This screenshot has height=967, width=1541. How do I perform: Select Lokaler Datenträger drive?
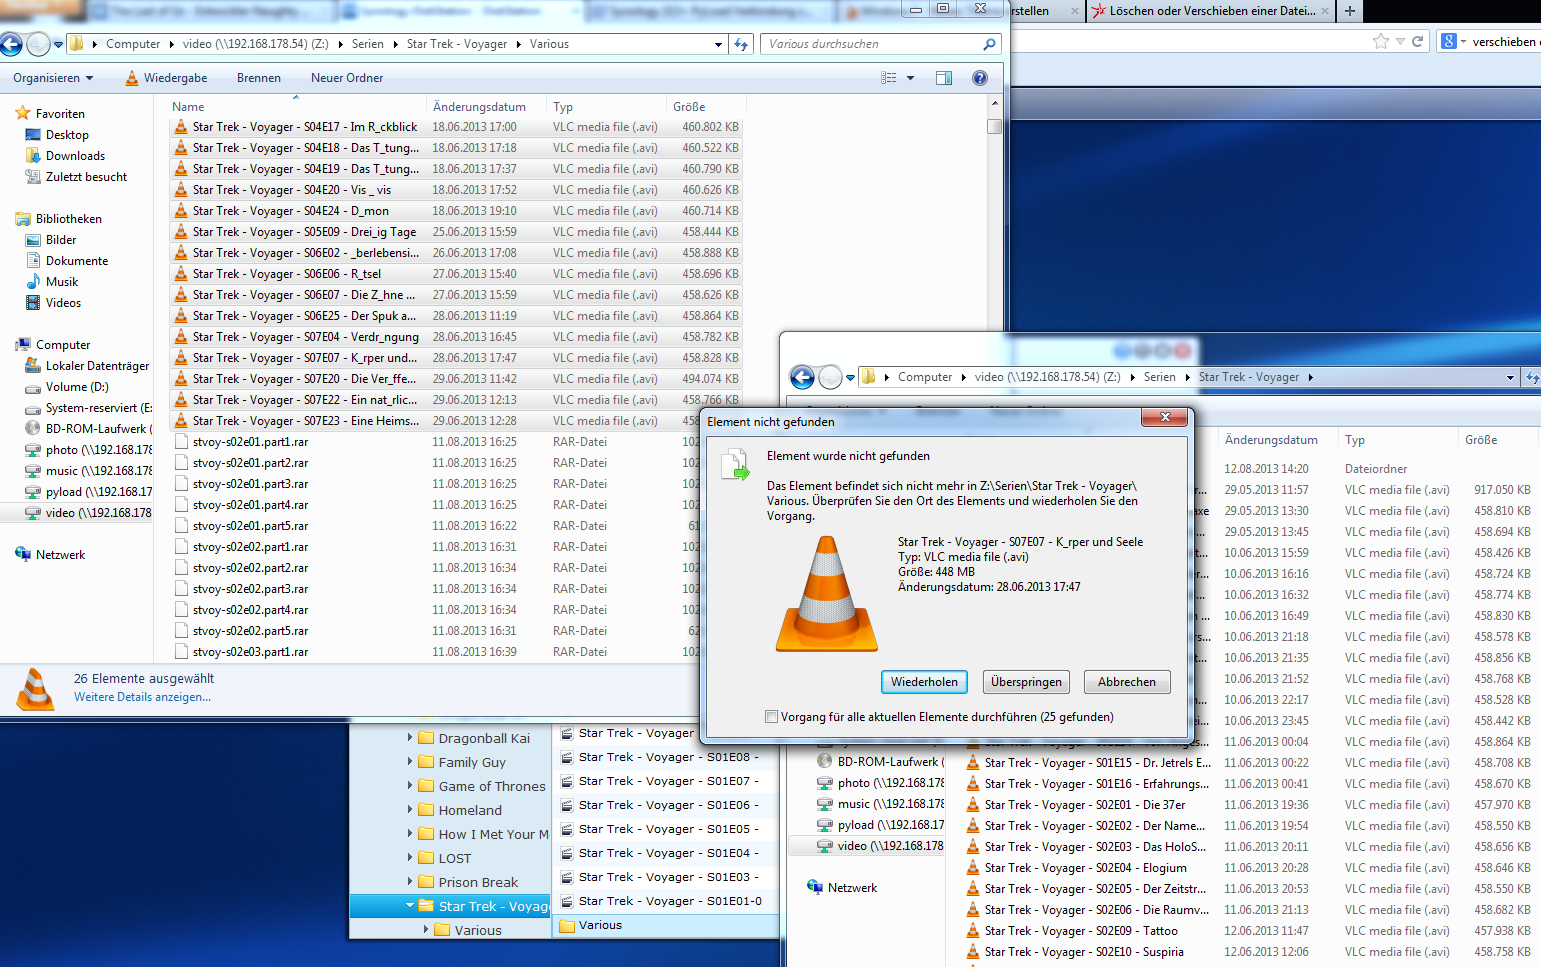(x=97, y=366)
